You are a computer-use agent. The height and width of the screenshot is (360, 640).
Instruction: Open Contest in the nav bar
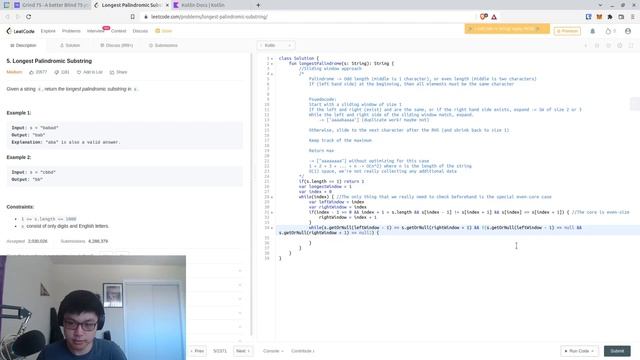(119, 31)
